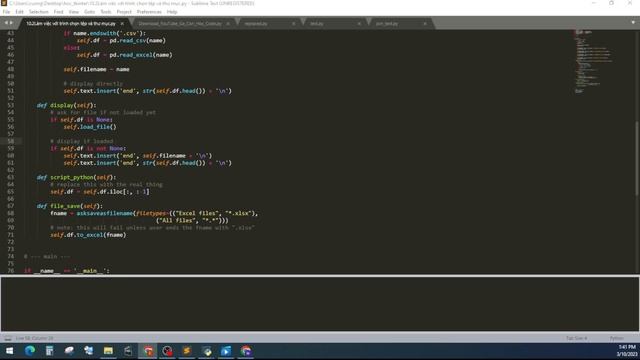
Task: Open the View menu
Action: click(73, 12)
